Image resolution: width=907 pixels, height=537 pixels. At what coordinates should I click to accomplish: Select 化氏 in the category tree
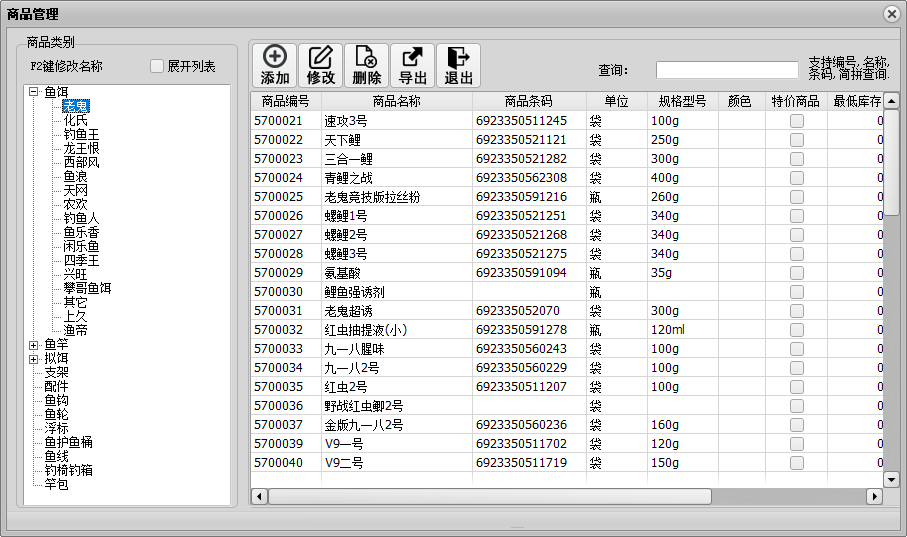[x=75, y=120]
